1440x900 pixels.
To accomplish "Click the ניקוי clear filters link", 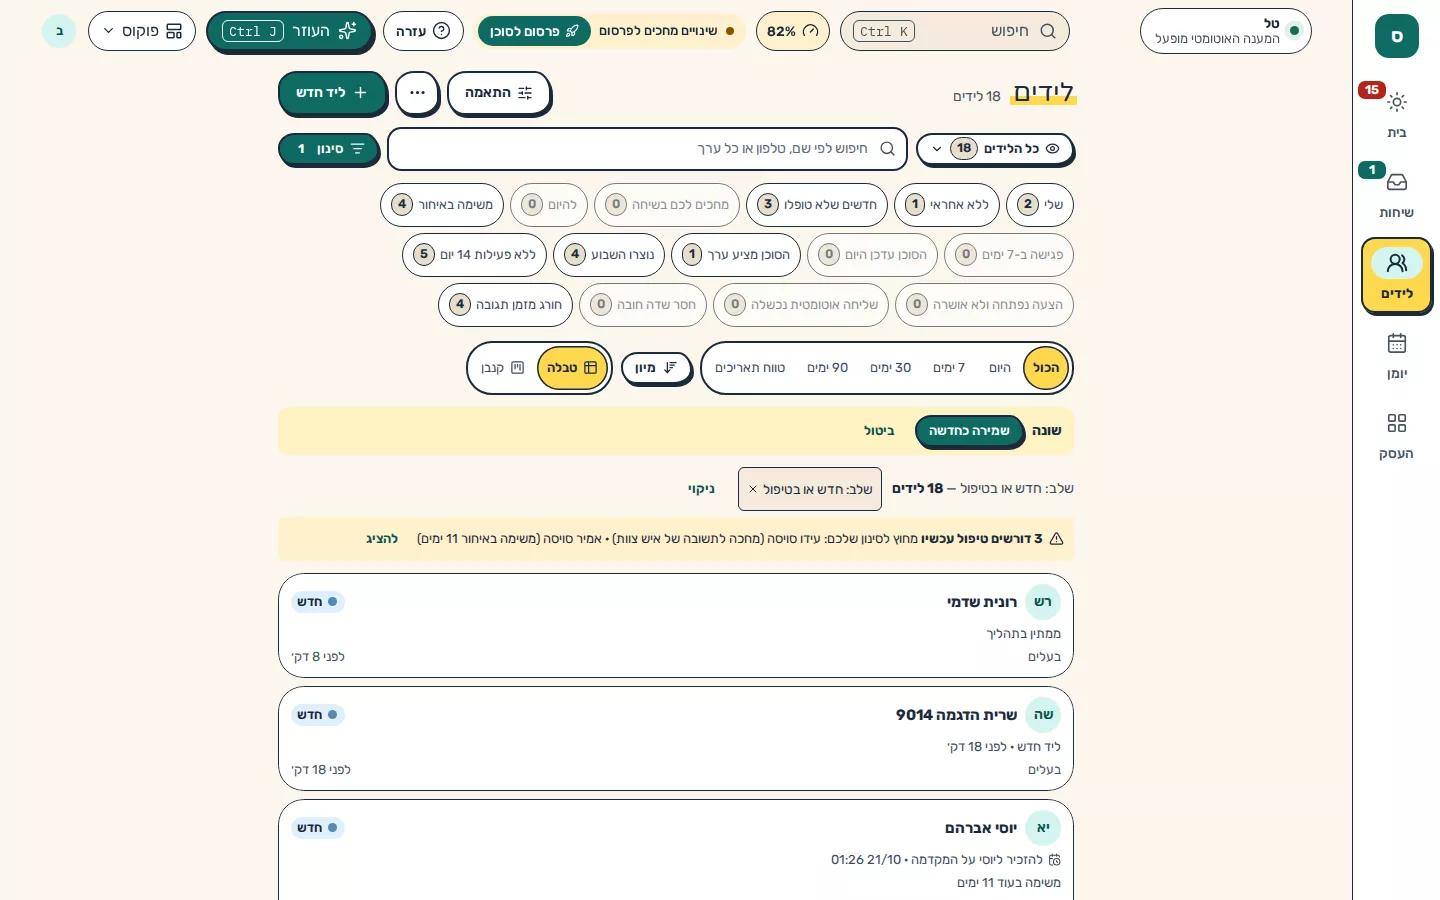I will (701, 489).
